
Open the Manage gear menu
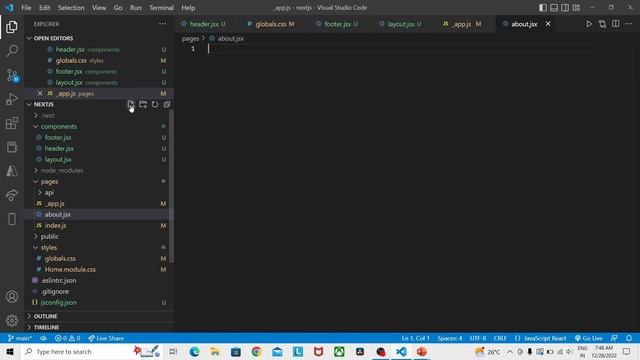coord(12,321)
